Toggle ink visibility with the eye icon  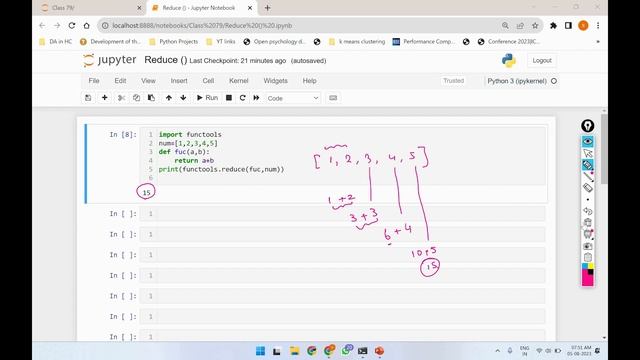pos(587,141)
